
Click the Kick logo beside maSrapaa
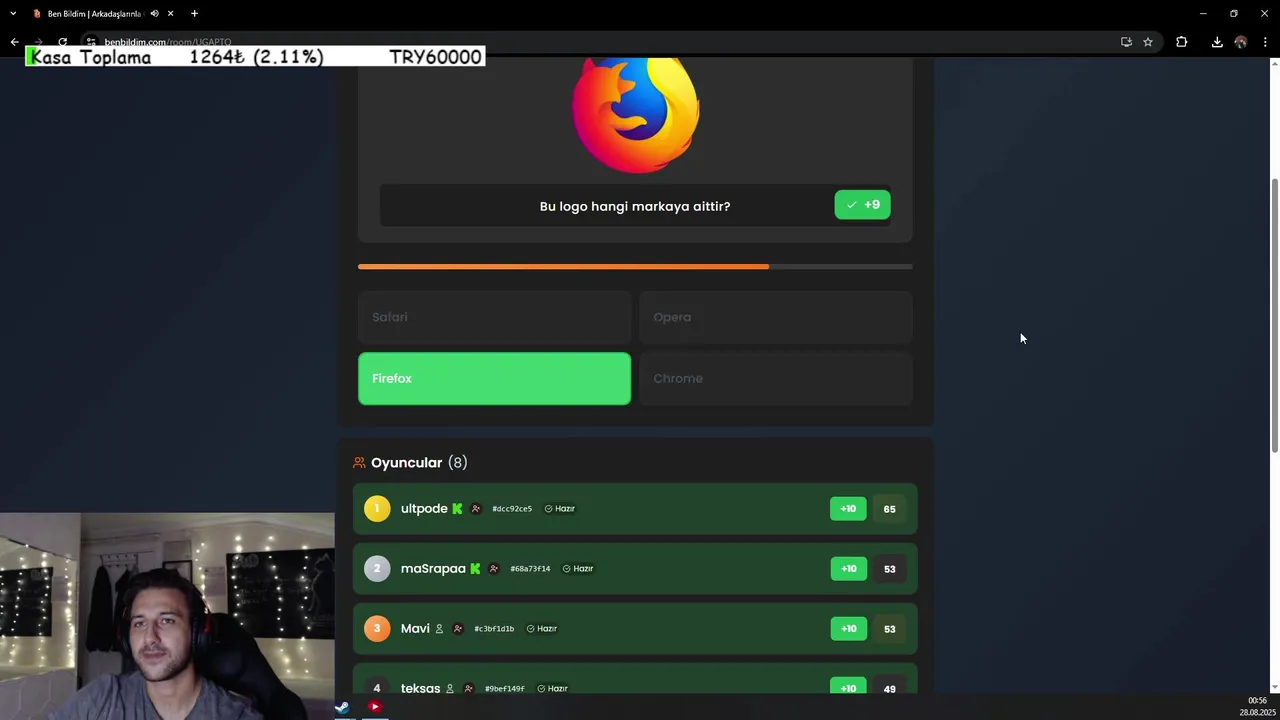pos(475,569)
